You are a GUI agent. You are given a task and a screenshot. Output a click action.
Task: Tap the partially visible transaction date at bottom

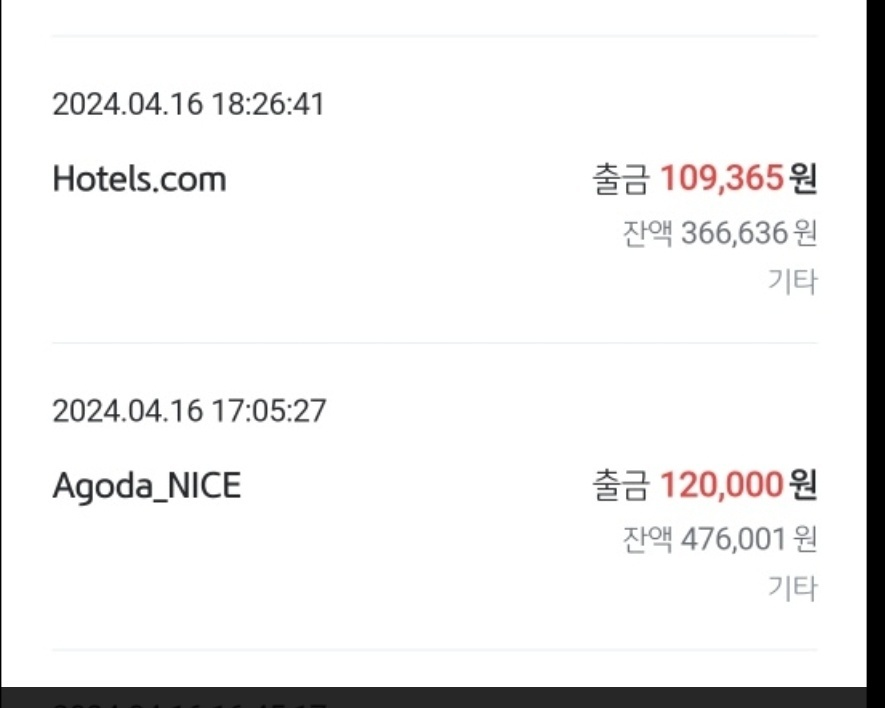[x=188, y=703]
